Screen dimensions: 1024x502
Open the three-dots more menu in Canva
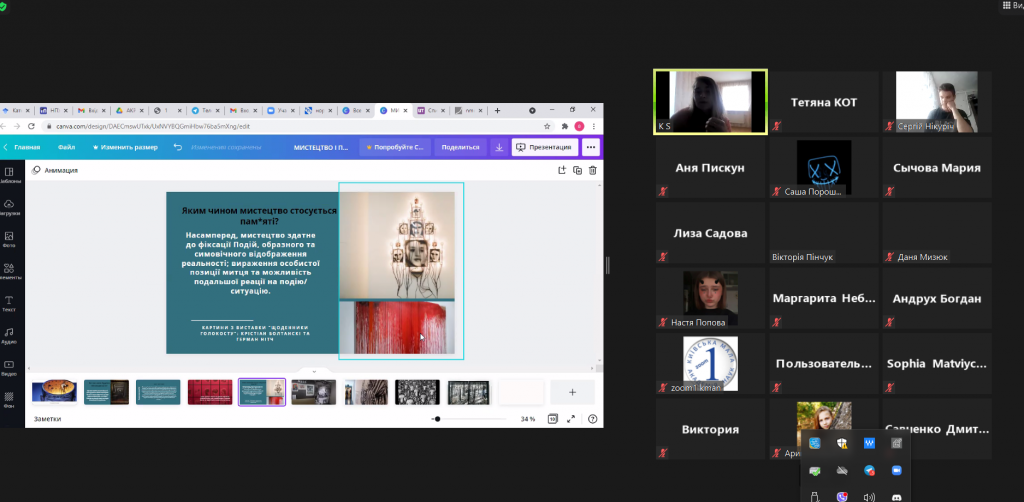[591, 147]
